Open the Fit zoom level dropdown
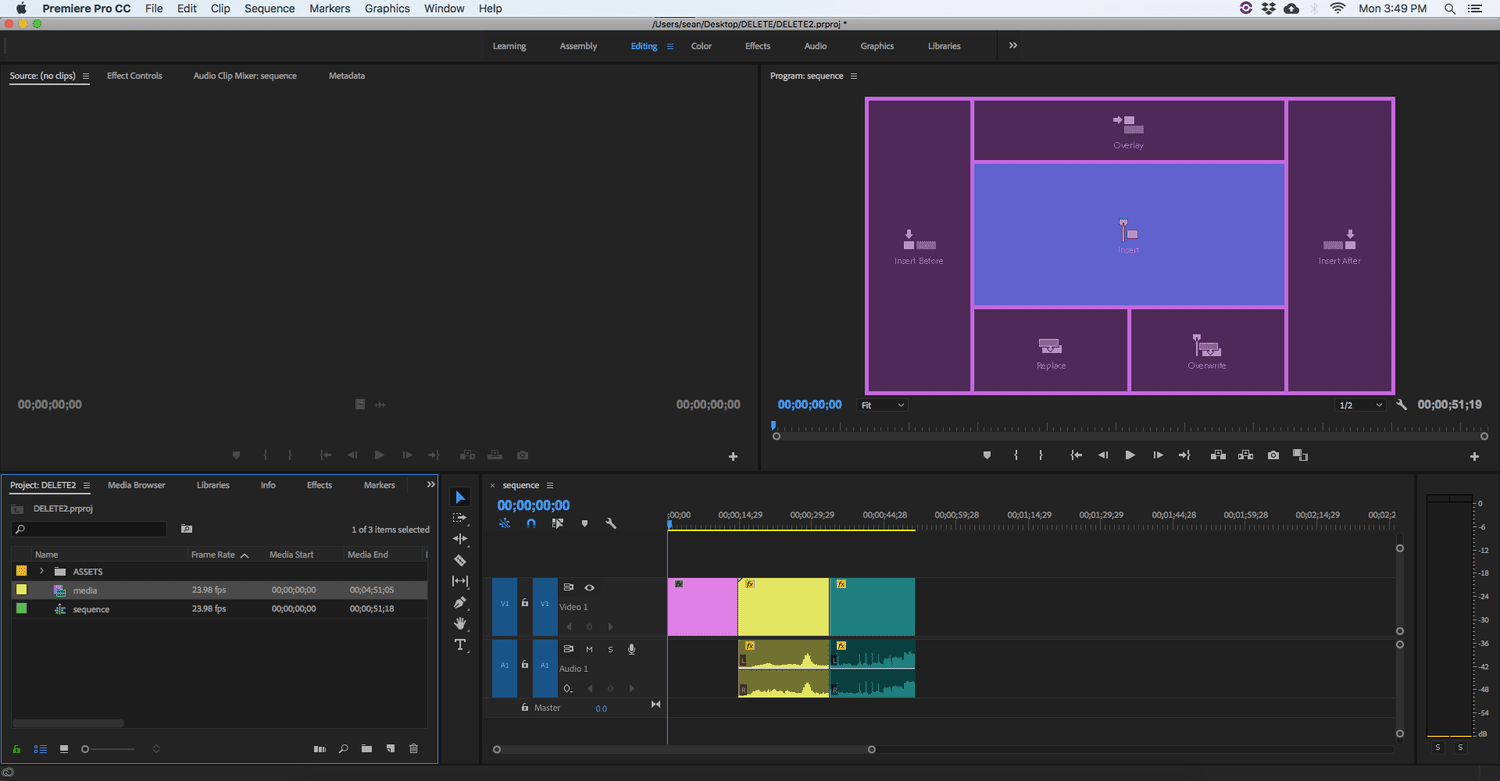The width and height of the screenshot is (1500, 781). 883,405
